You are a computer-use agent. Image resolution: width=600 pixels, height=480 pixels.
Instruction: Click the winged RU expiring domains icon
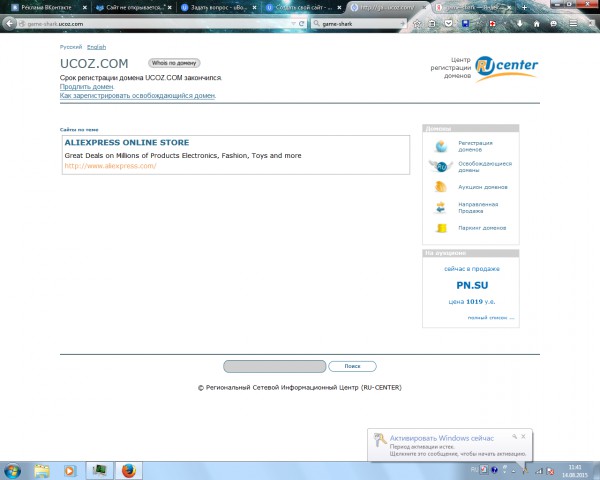[441, 167]
